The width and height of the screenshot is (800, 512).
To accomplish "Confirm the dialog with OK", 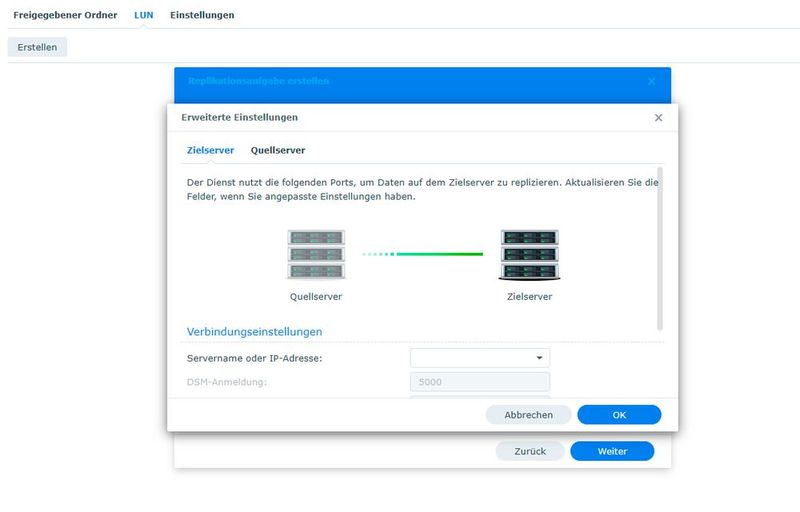I will (619, 415).
